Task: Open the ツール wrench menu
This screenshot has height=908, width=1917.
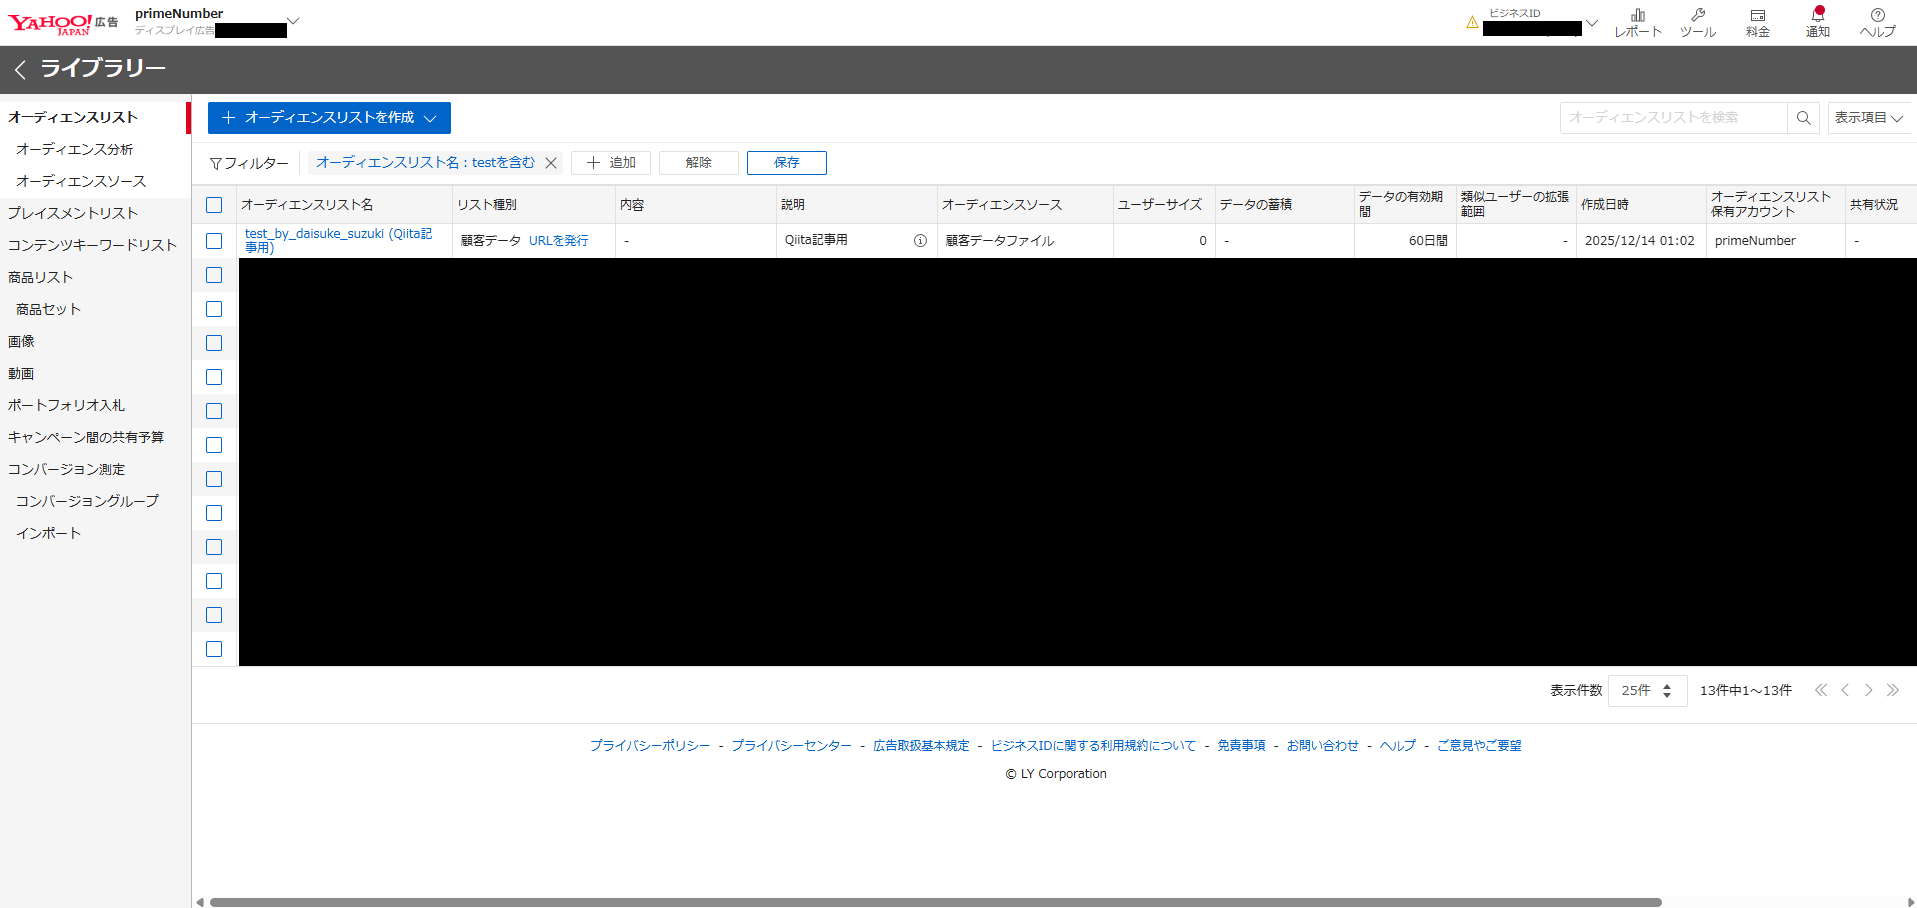Action: (x=1698, y=23)
